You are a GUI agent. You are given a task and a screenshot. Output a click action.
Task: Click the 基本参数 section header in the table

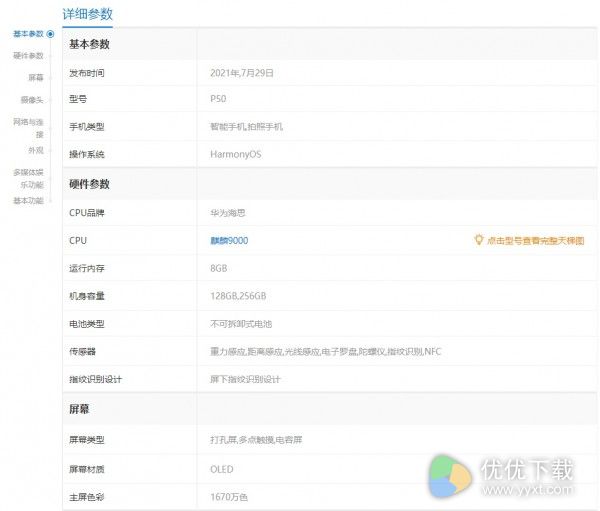[90, 44]
